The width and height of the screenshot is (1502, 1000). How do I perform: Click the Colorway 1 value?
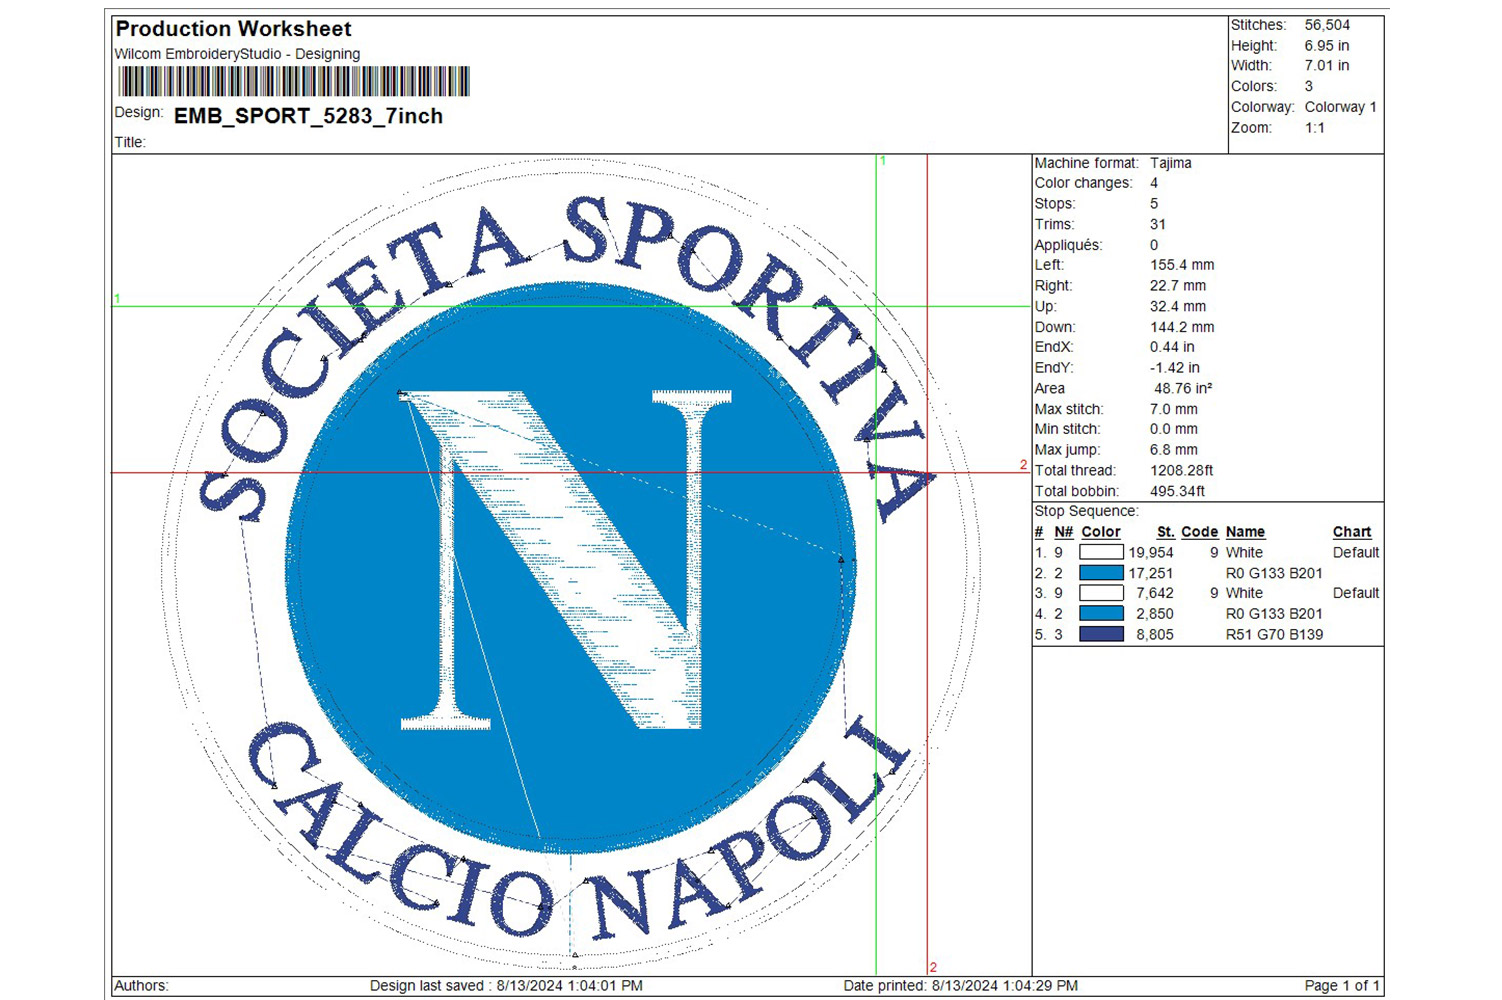tap(1340, 107)
